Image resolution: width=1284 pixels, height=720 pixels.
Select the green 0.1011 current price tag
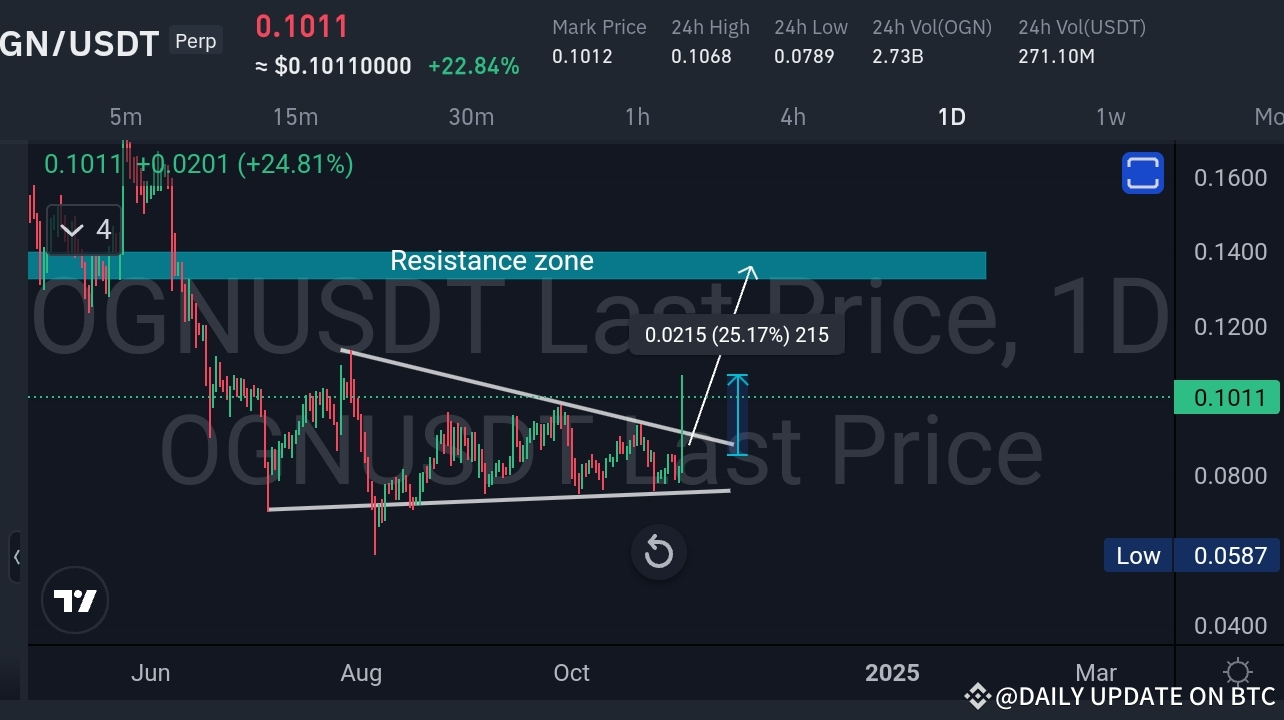coord(1227,398)
